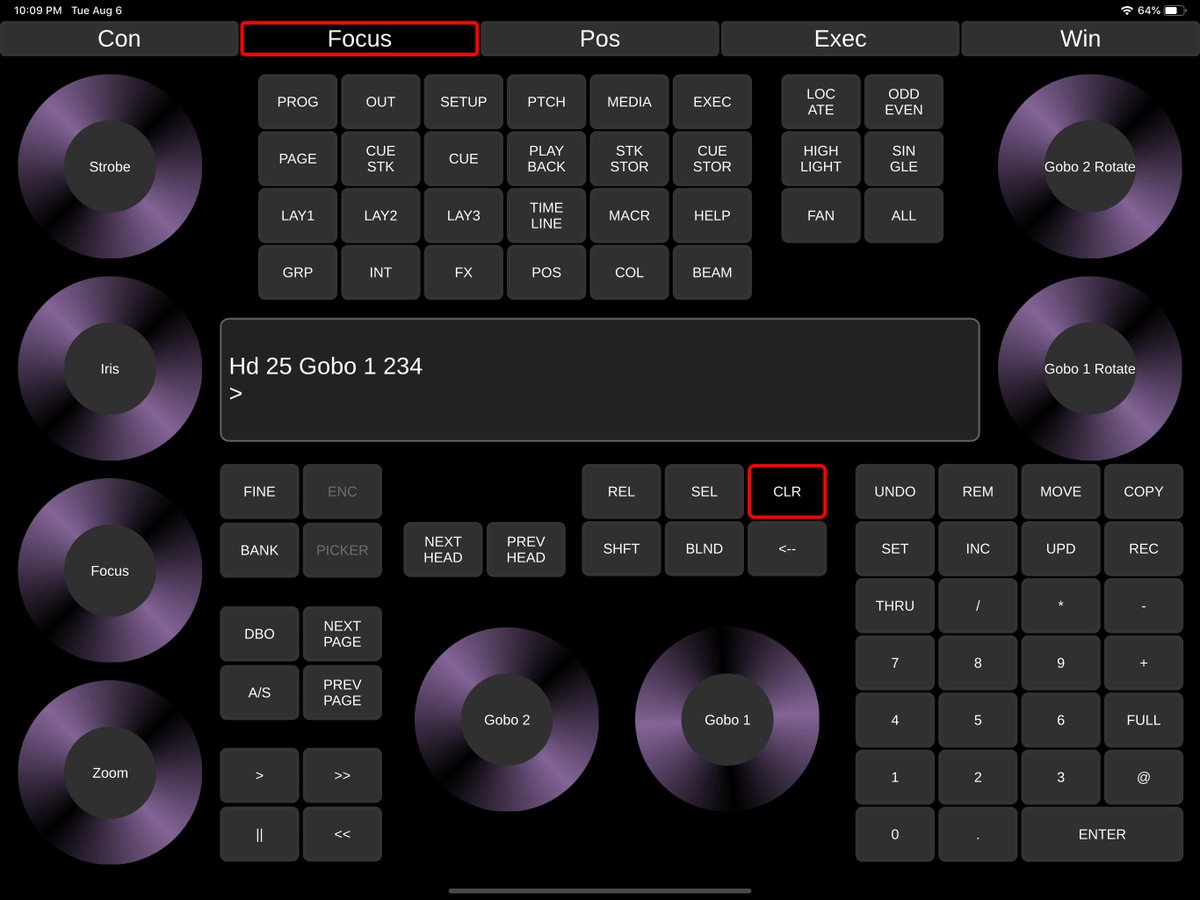This screenshot has height=900, width=1200.
Task: Tap the Gobo 2 encoder wheel
Action: click(x=507, y=720)
